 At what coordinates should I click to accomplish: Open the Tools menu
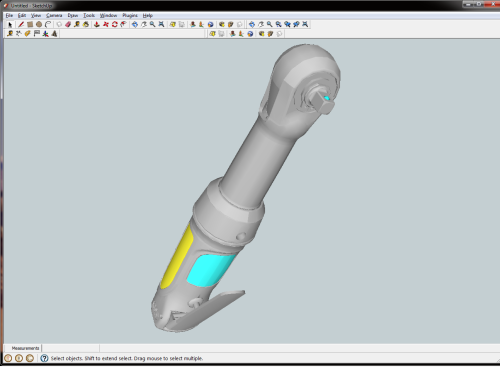click(x=89, y=15)
